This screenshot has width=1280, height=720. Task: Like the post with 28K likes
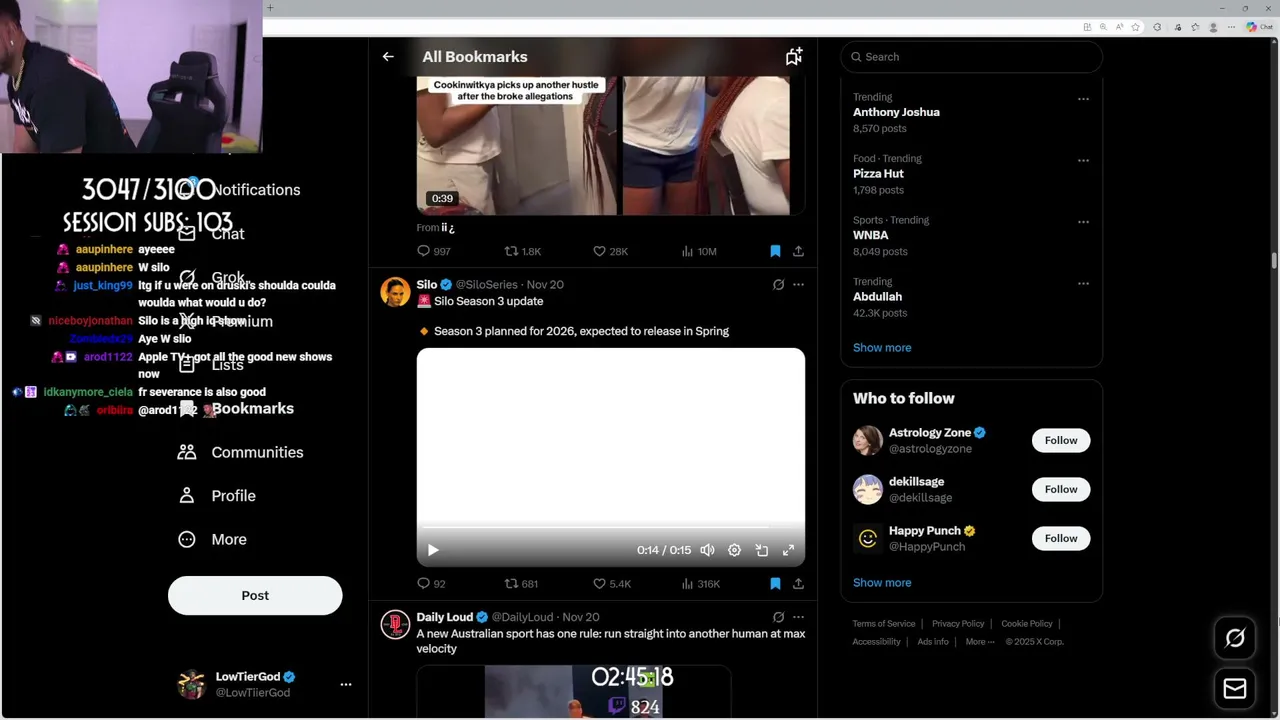610,251
